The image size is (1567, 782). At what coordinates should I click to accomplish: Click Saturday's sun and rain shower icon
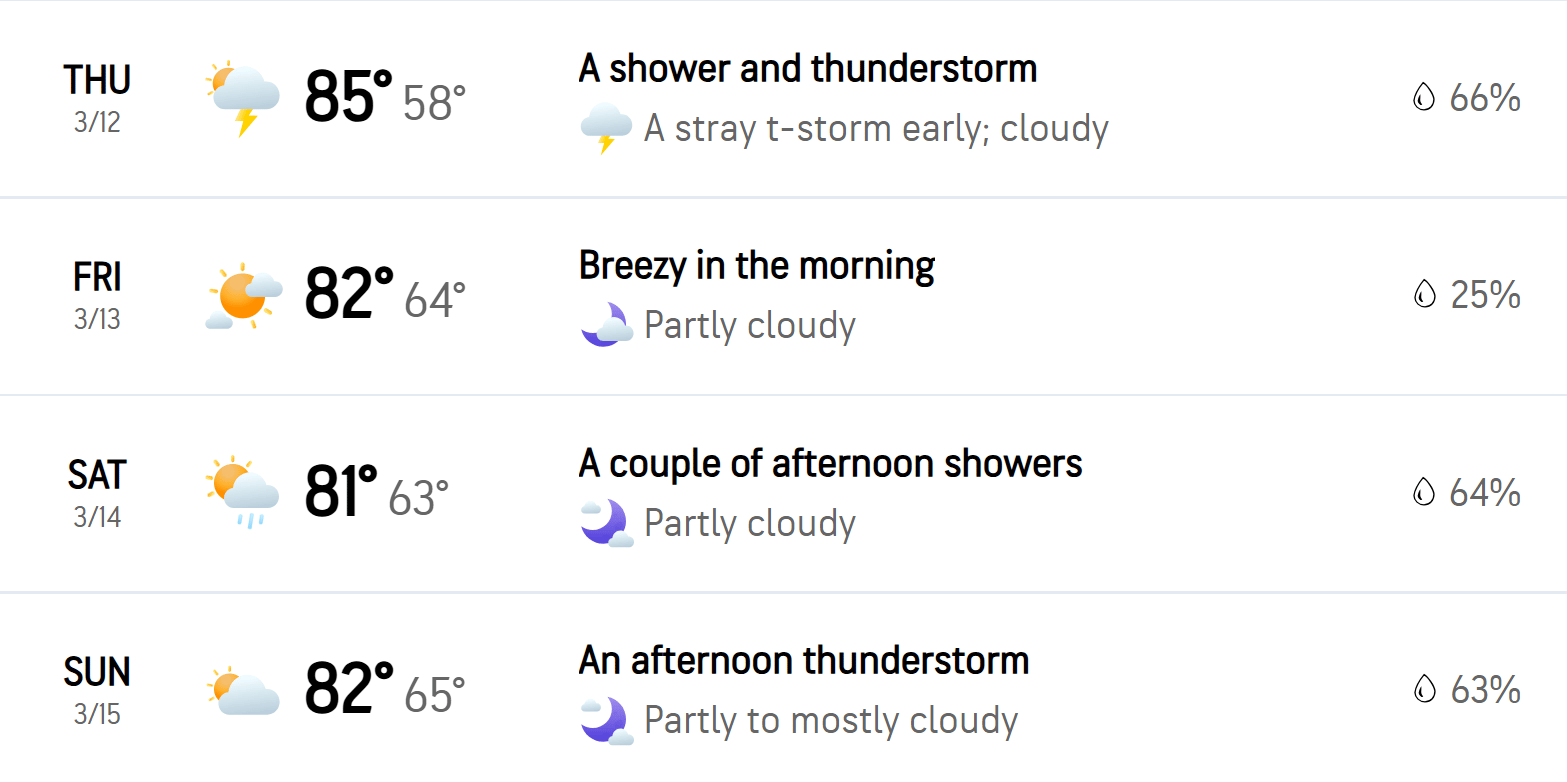click(x=243, y=492)
